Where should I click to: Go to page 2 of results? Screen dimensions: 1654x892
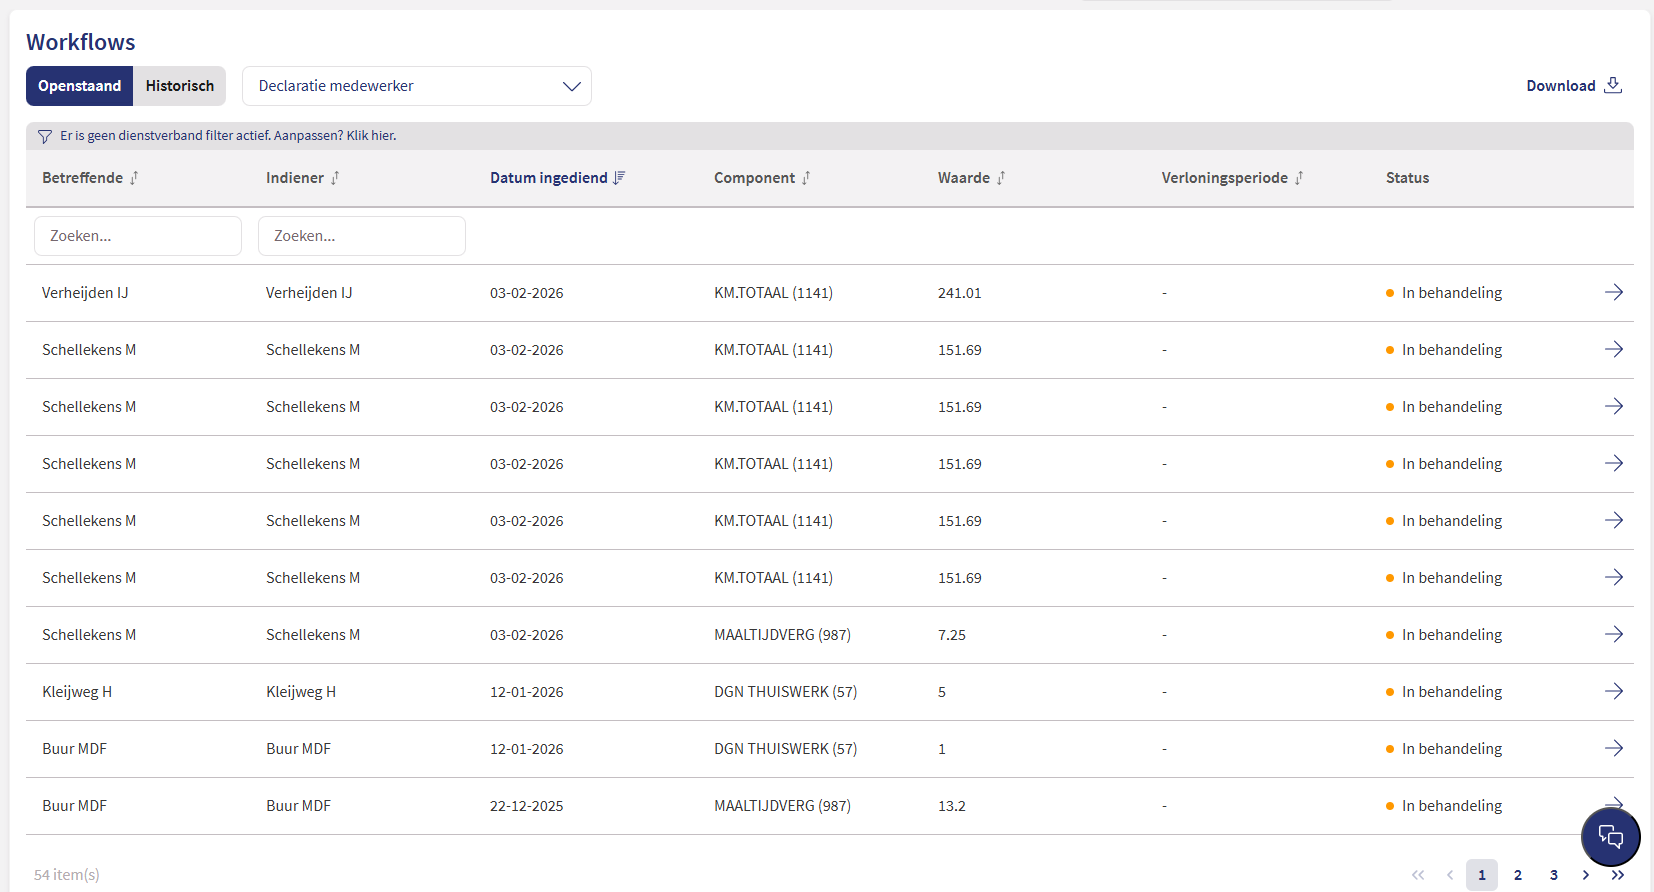pyautogui.click(x=1517, y=875)
